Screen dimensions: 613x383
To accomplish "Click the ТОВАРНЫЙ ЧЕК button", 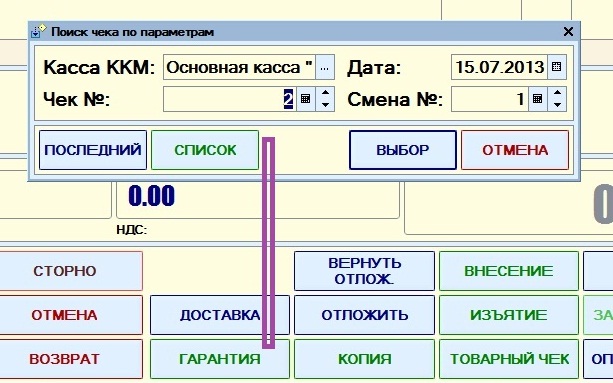I will [x=509, y=359].
